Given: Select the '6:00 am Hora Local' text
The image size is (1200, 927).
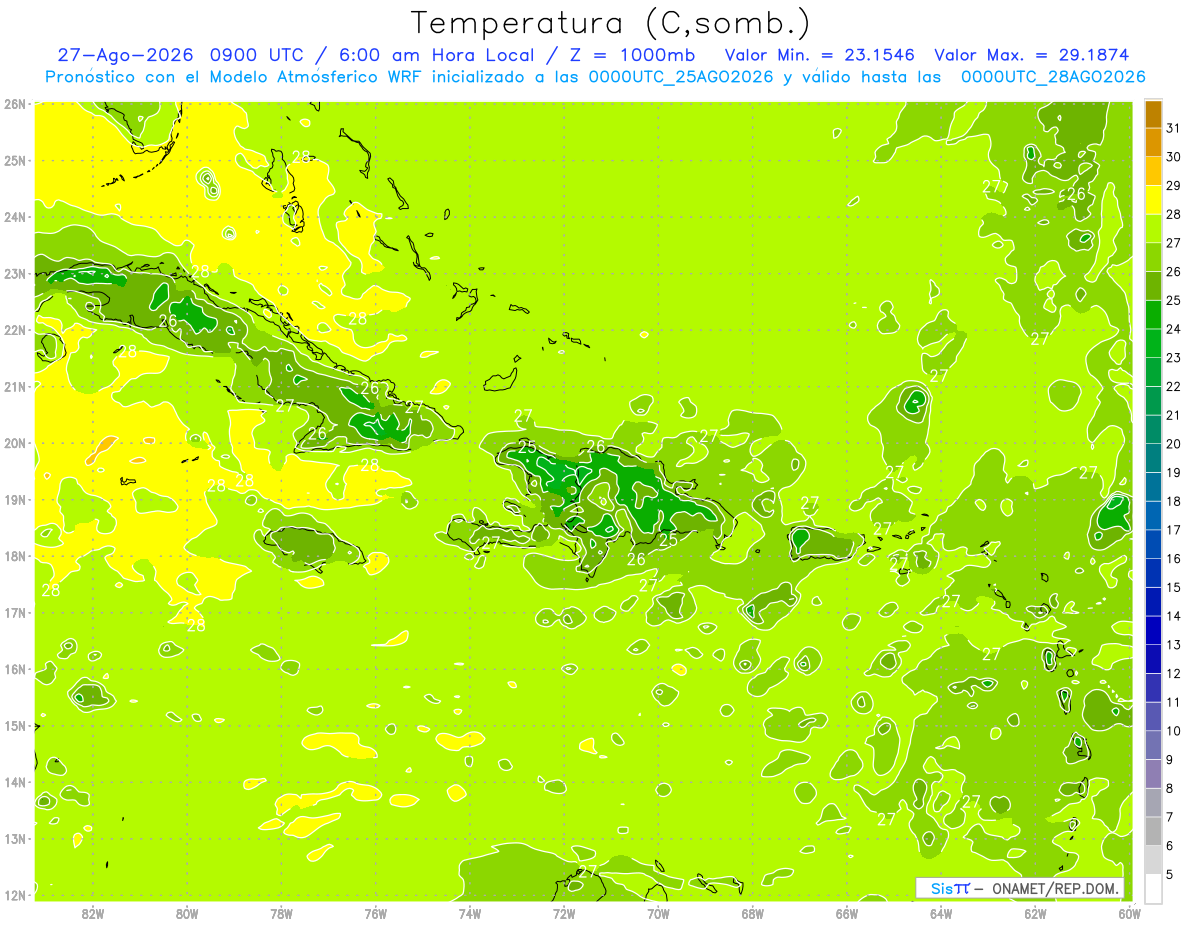Looking at the screenshot, I should 435,55.
